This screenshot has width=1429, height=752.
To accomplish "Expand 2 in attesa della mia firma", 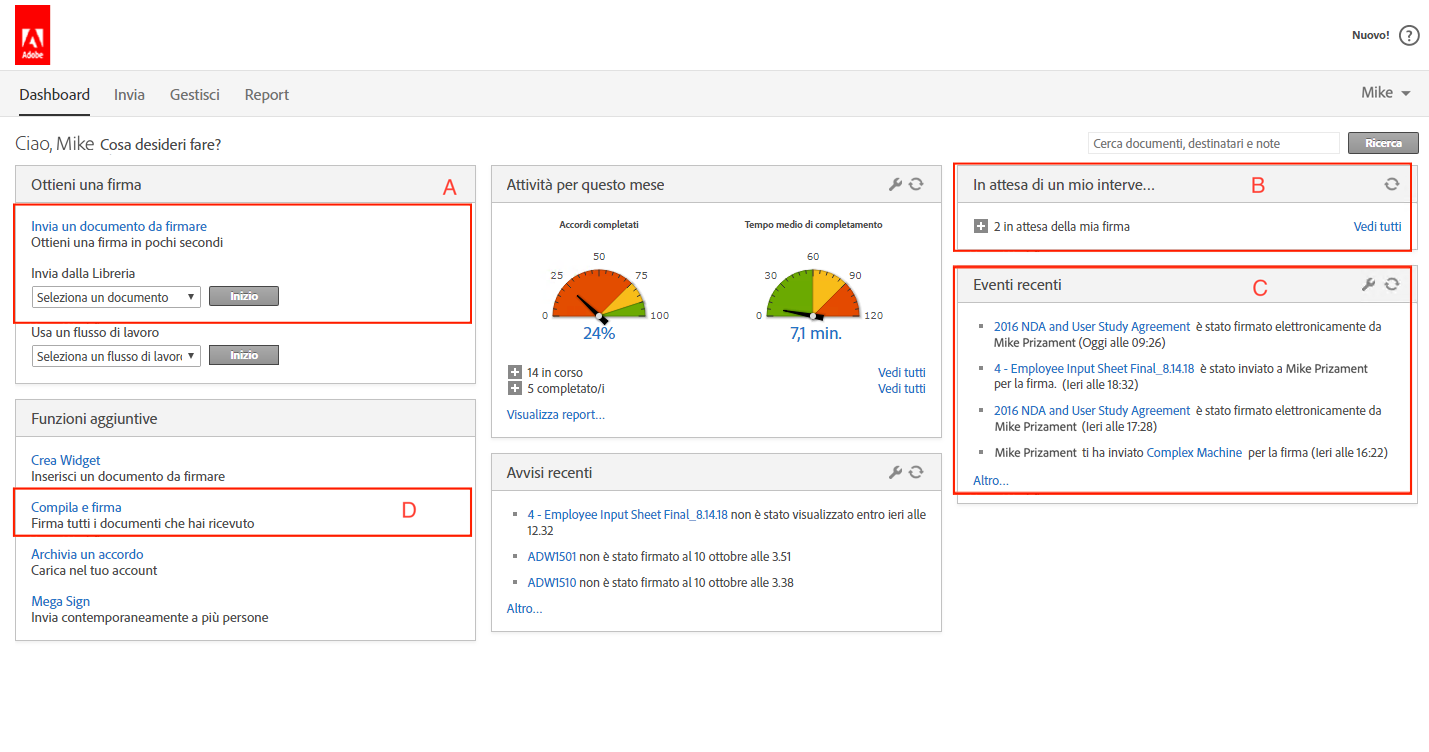I will click(x=981, y=227).
